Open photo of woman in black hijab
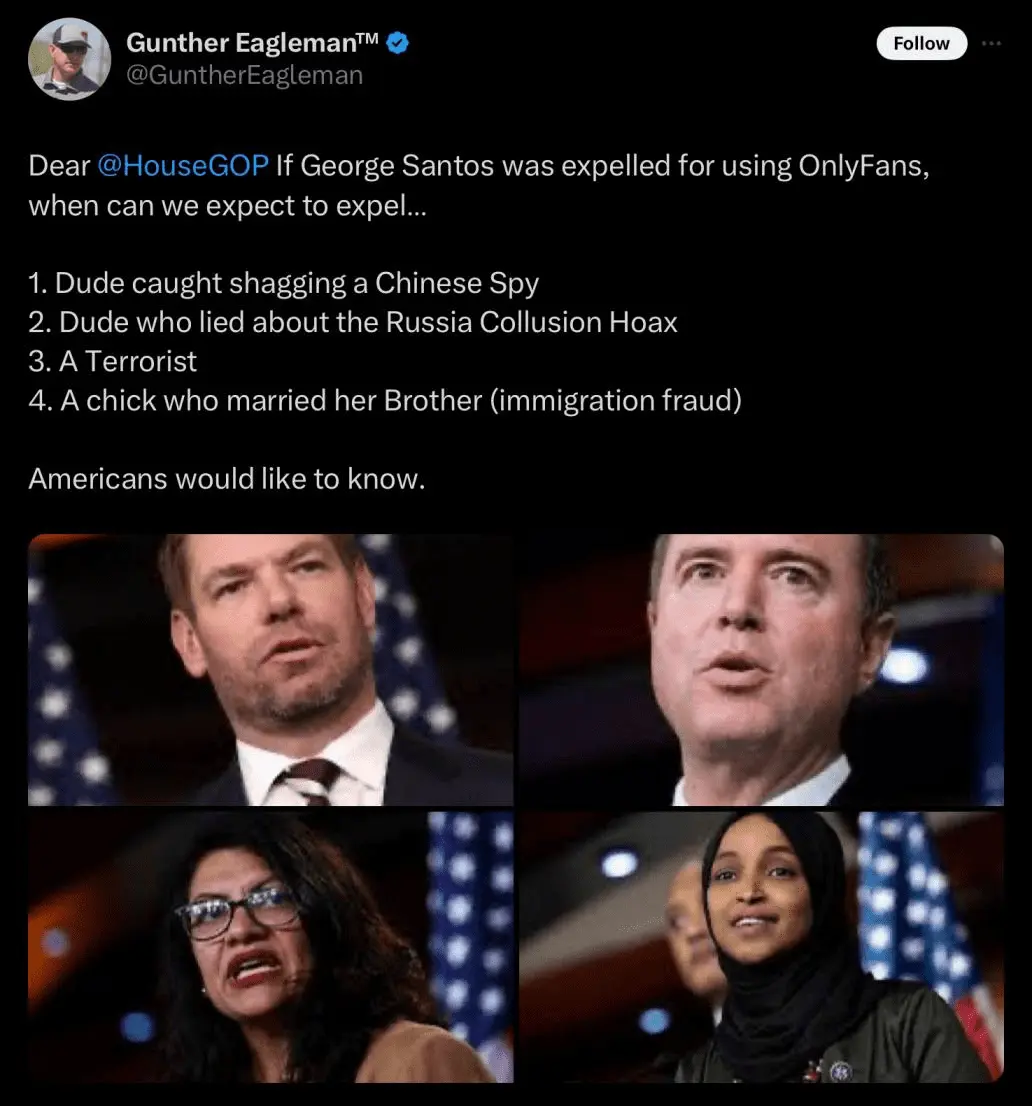Screen dimensions: 1032x1106 [x=762, y=947]
